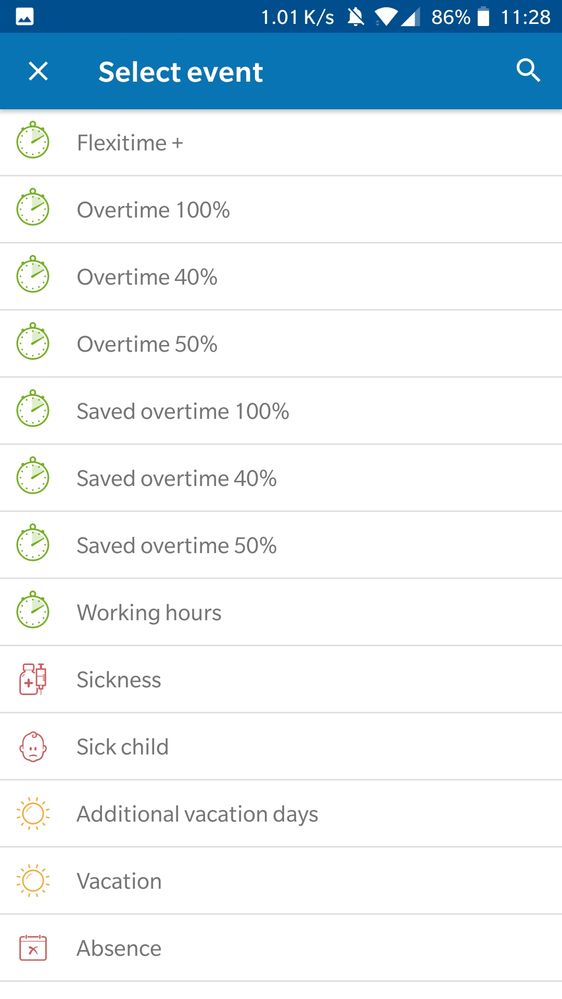562x999 pixels.
Task: Tap the baby face icon for Sick child
Action: coord(32,746)
